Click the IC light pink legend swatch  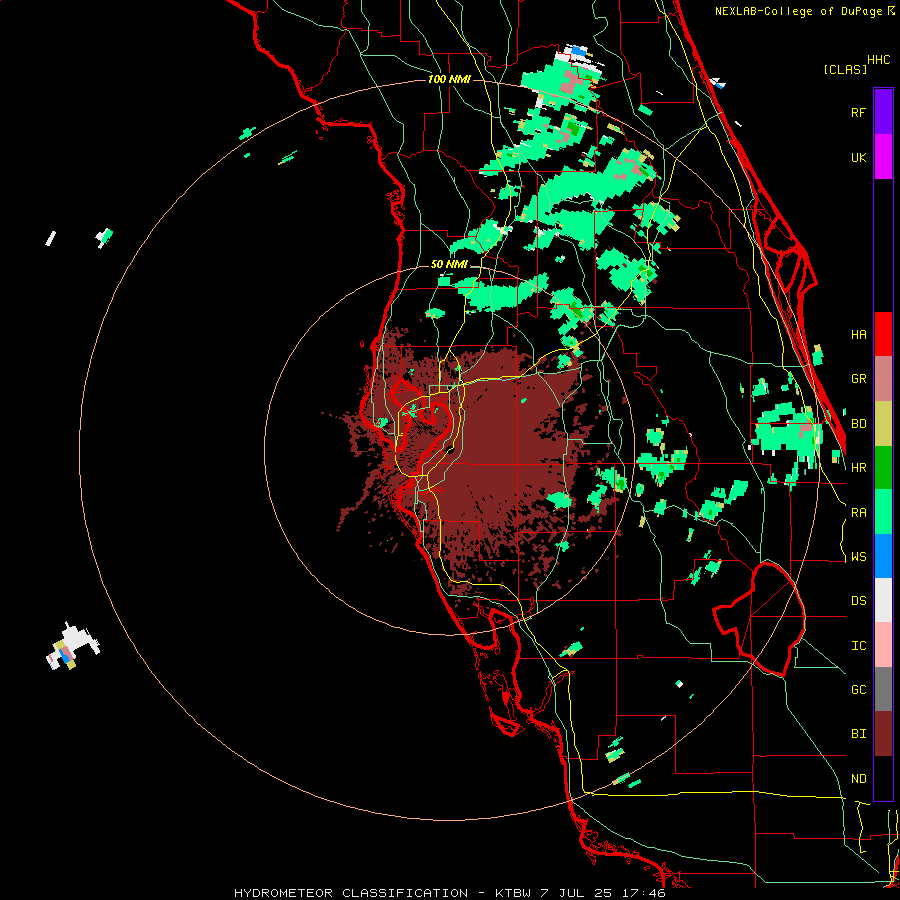pyautogui.click(x=883, y=645)
